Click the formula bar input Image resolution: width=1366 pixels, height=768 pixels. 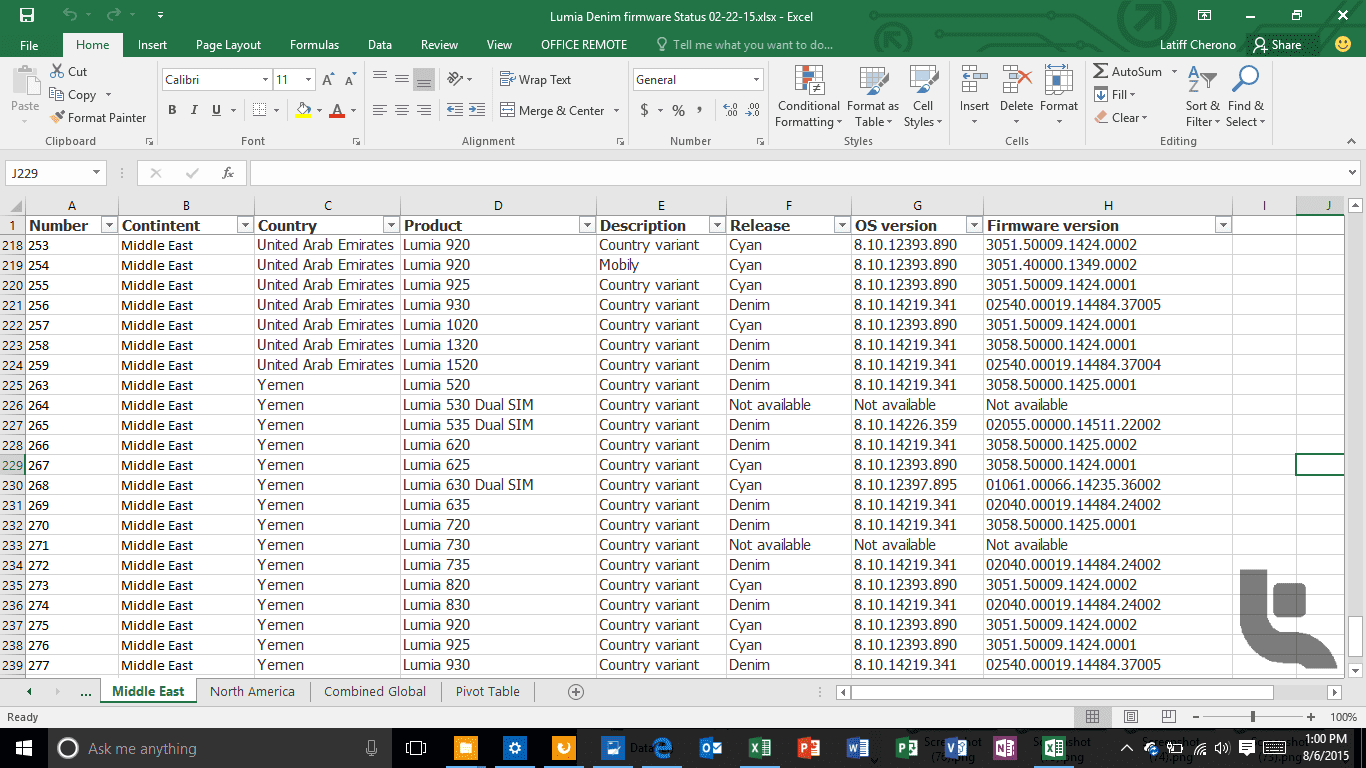pyautogui.click(x=795, y=173)
